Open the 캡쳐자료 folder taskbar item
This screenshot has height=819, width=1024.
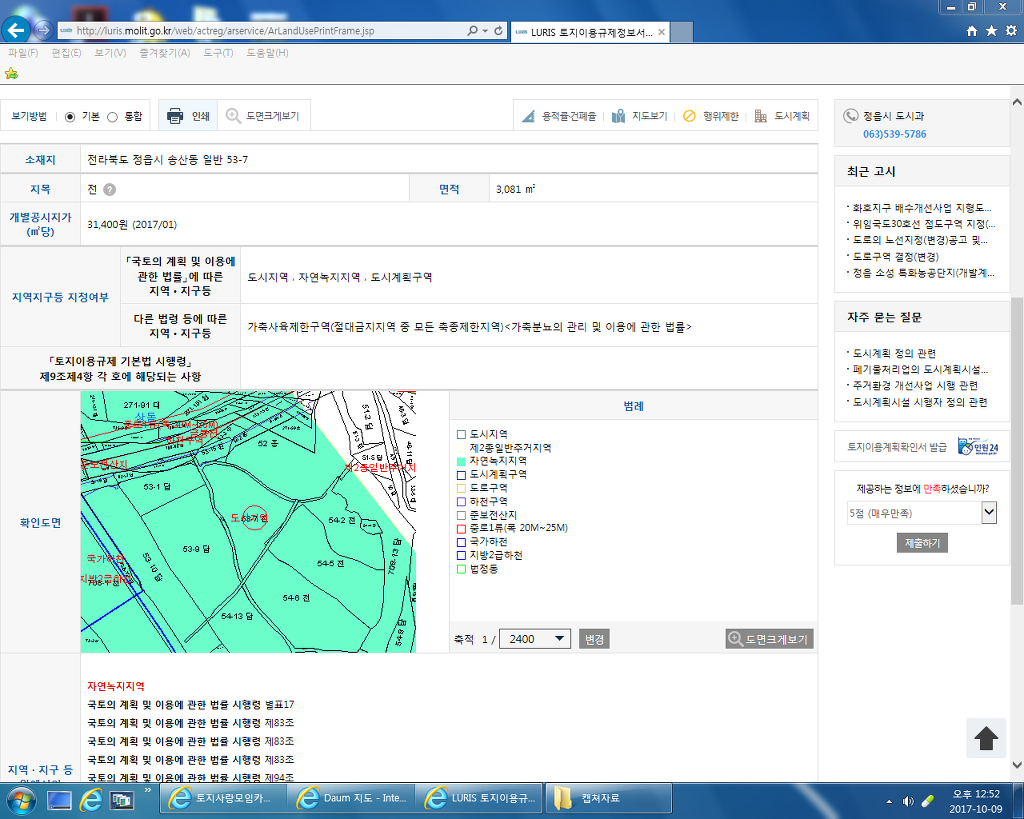[609, 798]
